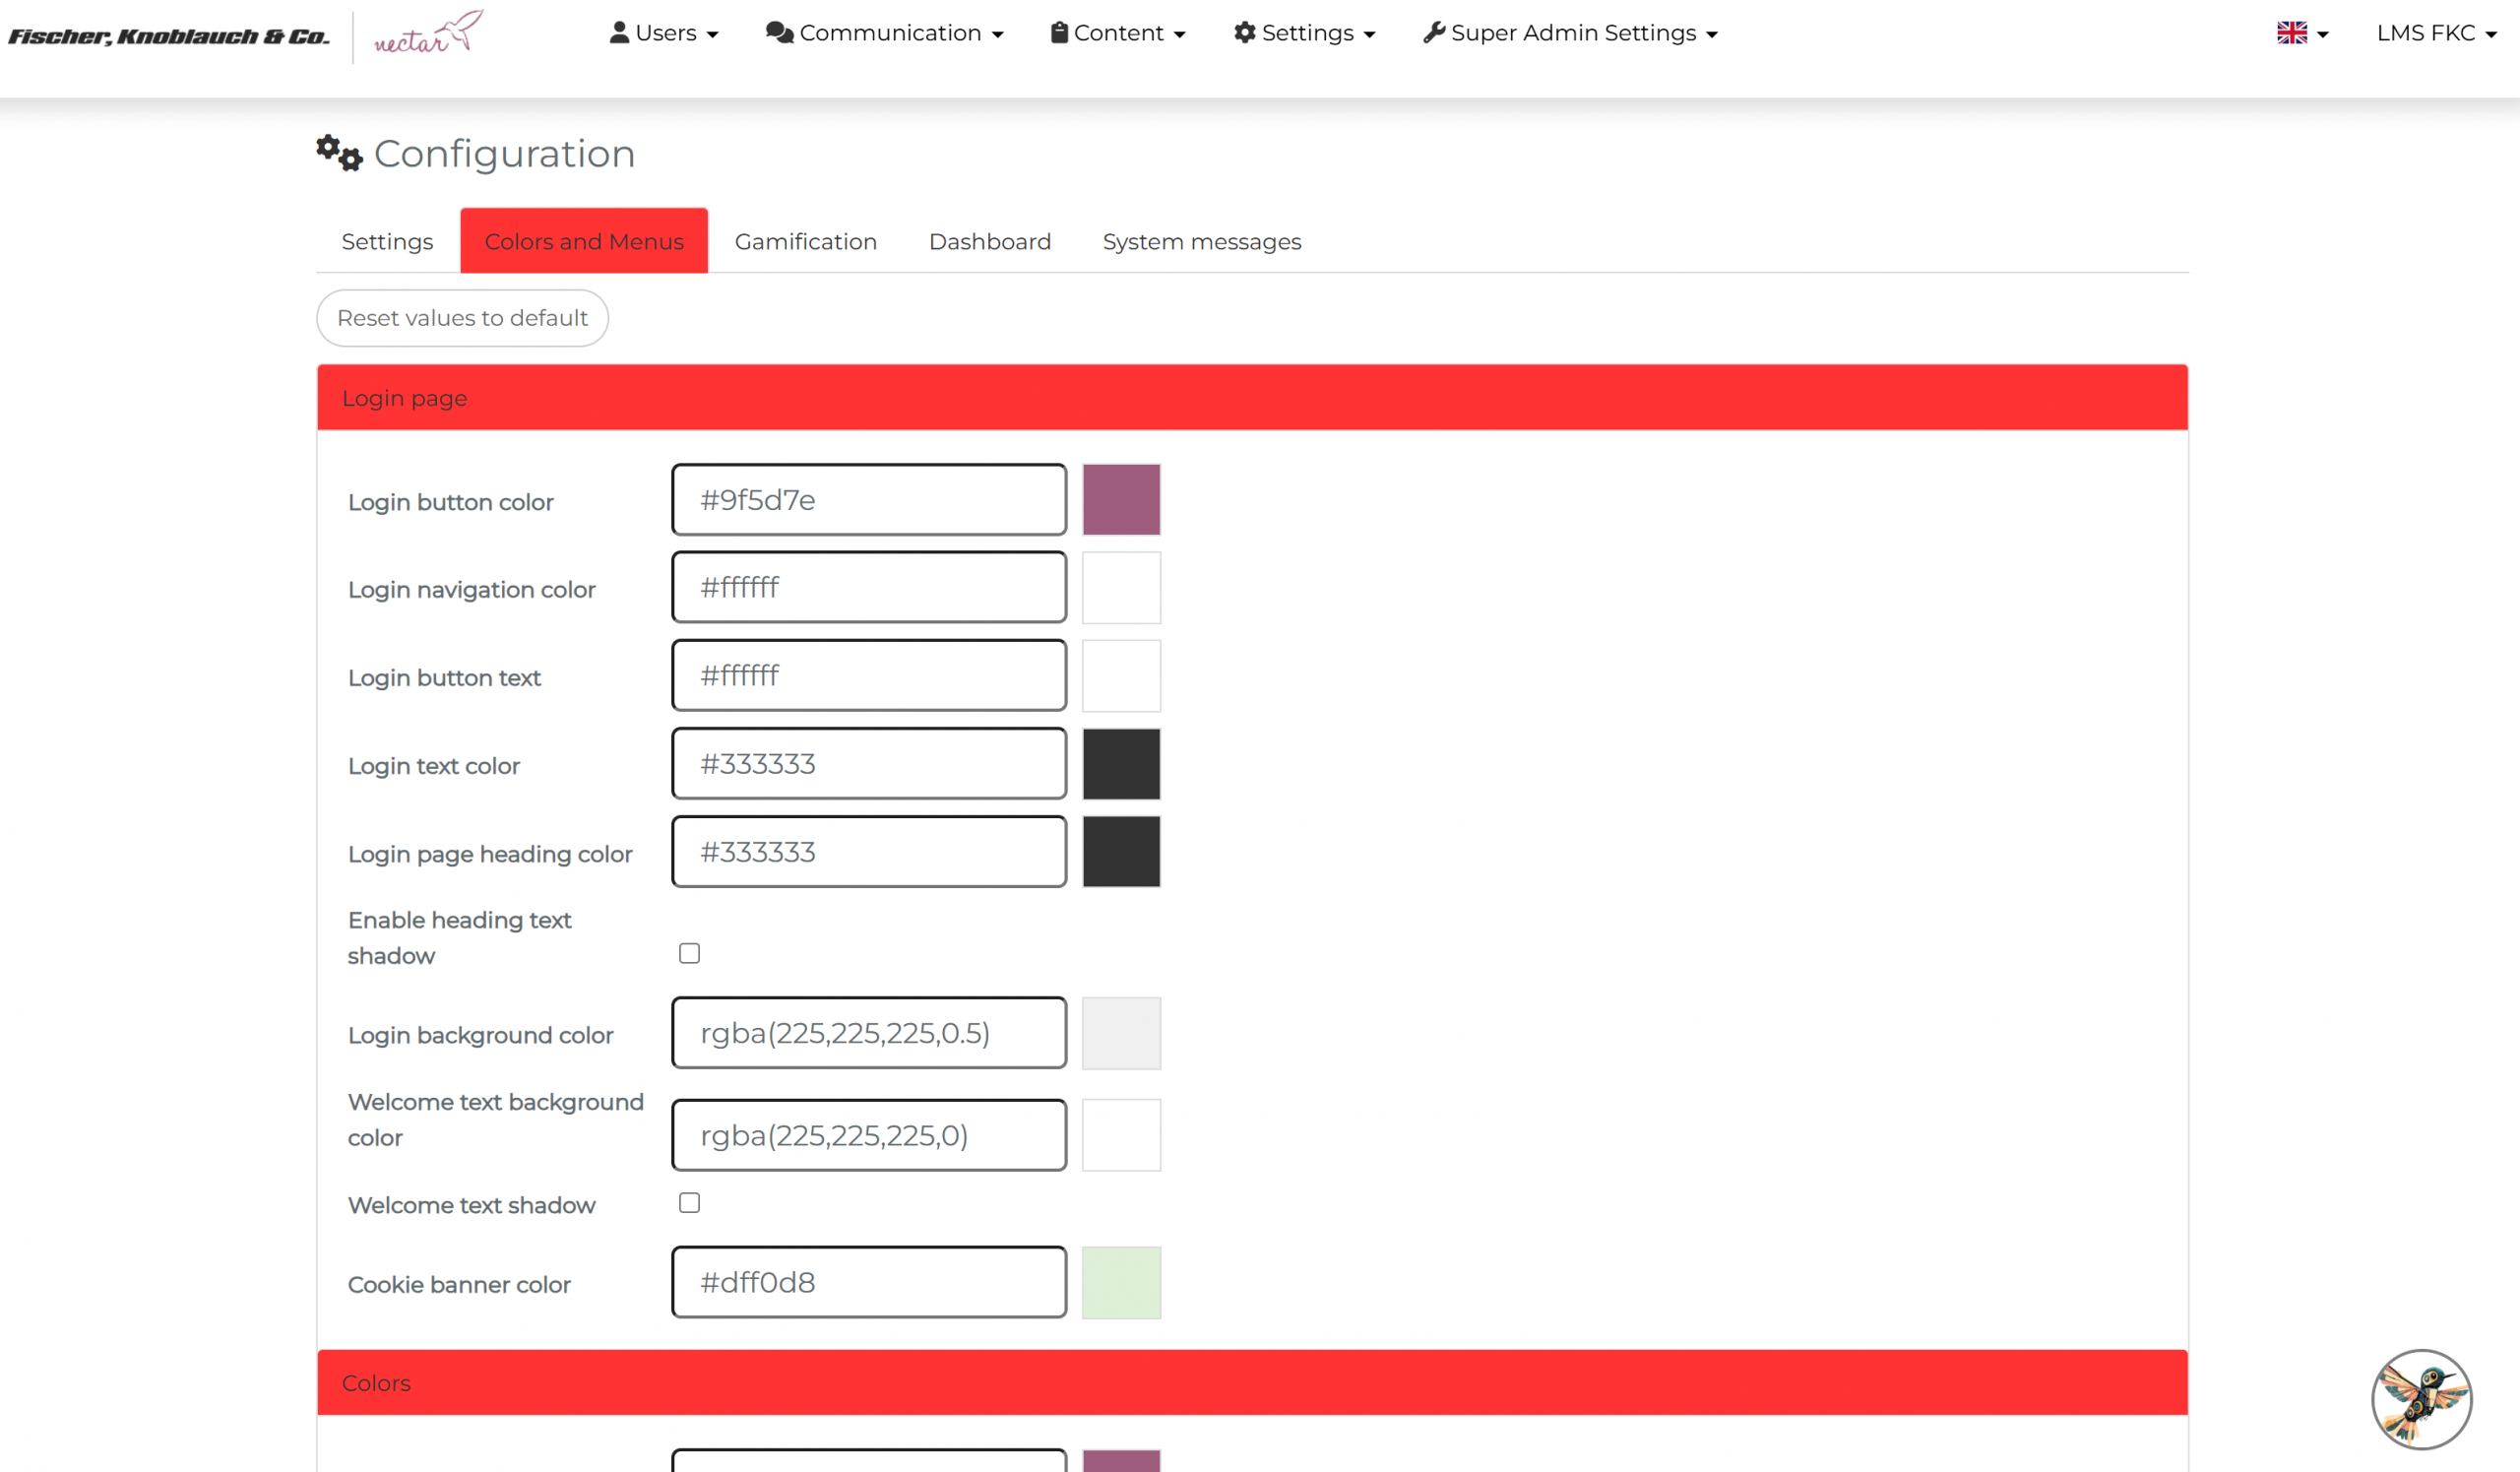Toggle the Welcome text shadow checkbox

pos(689,1203)
